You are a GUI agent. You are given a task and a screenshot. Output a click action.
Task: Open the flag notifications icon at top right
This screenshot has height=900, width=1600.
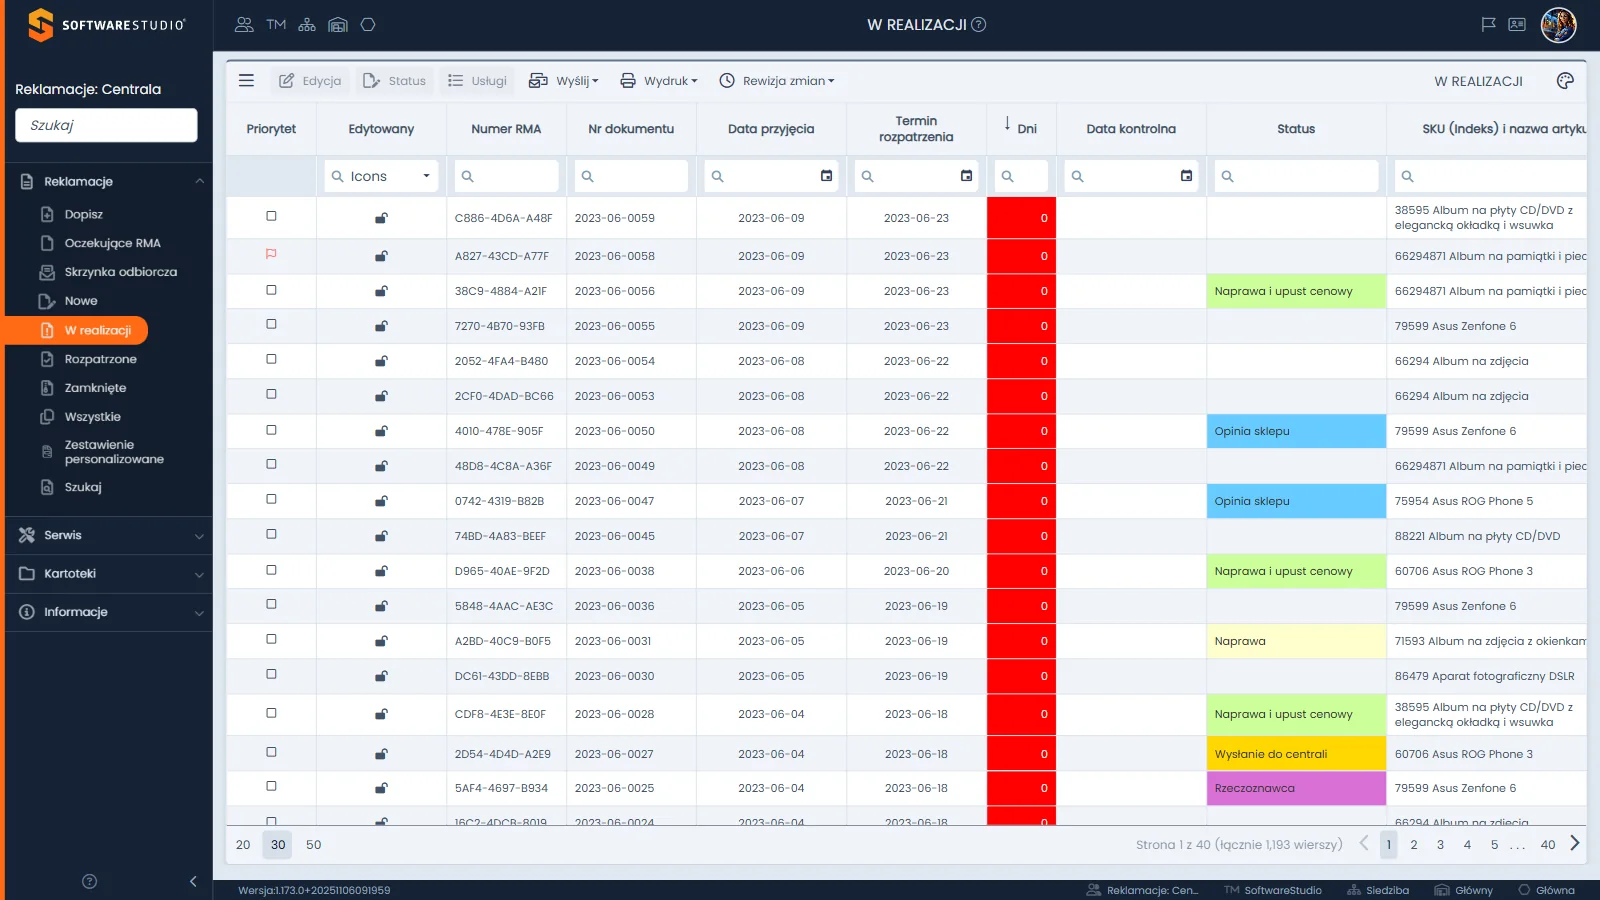coord(1488,25)
